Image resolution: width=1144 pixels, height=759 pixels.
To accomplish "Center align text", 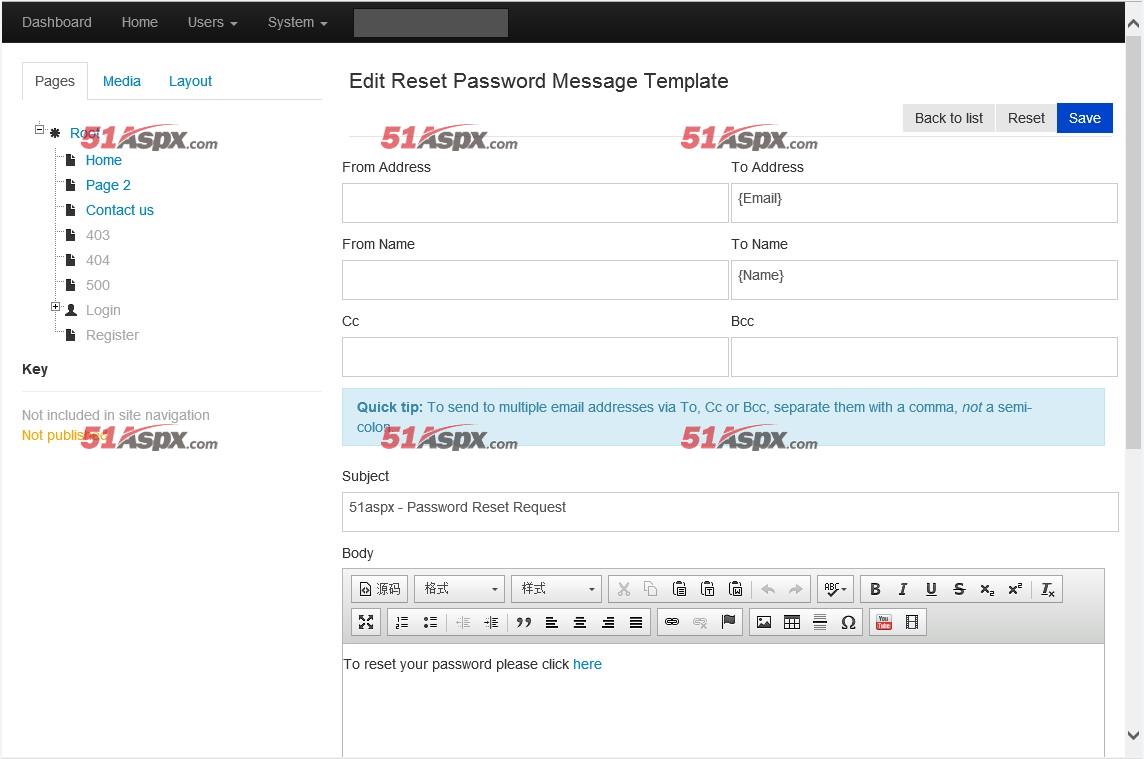I will (x=580, y=623).
